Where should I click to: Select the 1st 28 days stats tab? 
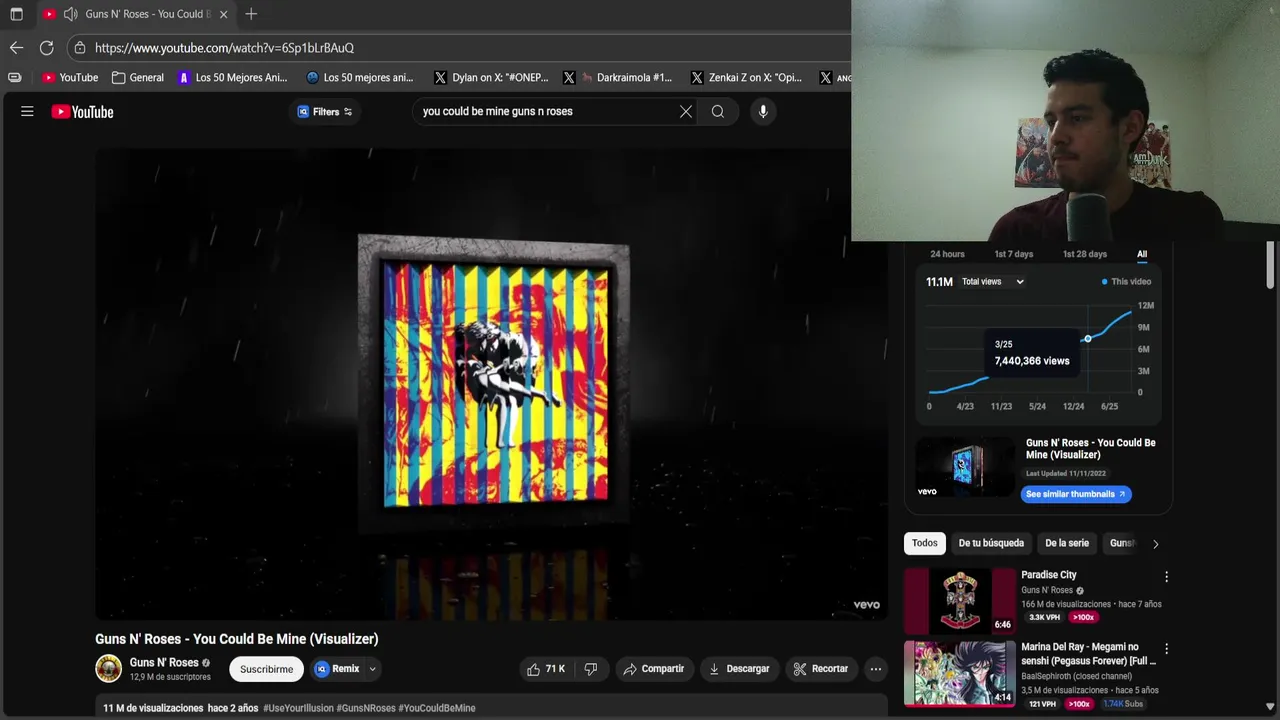pyautogui.click(x=1084, y=254)
